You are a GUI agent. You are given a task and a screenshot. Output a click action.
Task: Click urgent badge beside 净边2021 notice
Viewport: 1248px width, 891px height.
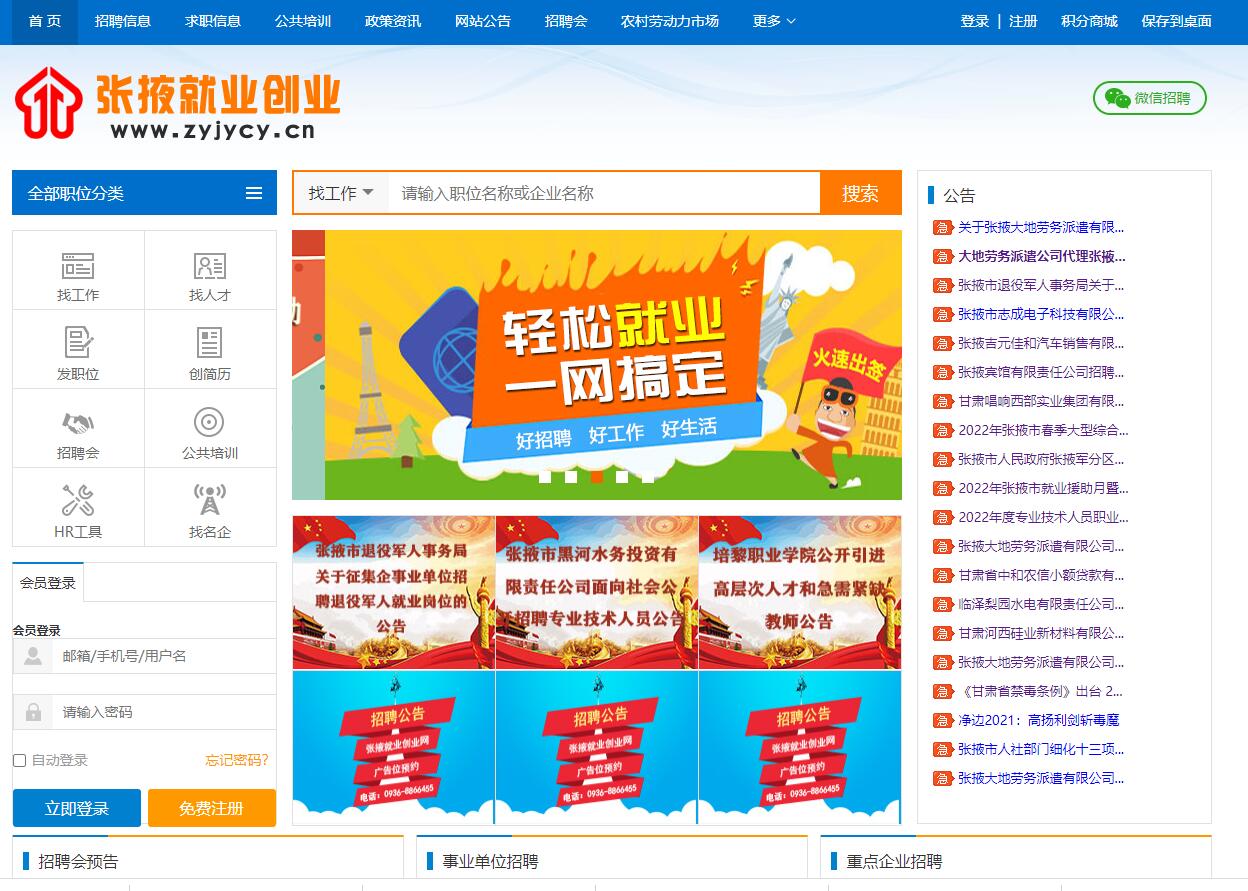click(x=942, y=720)
